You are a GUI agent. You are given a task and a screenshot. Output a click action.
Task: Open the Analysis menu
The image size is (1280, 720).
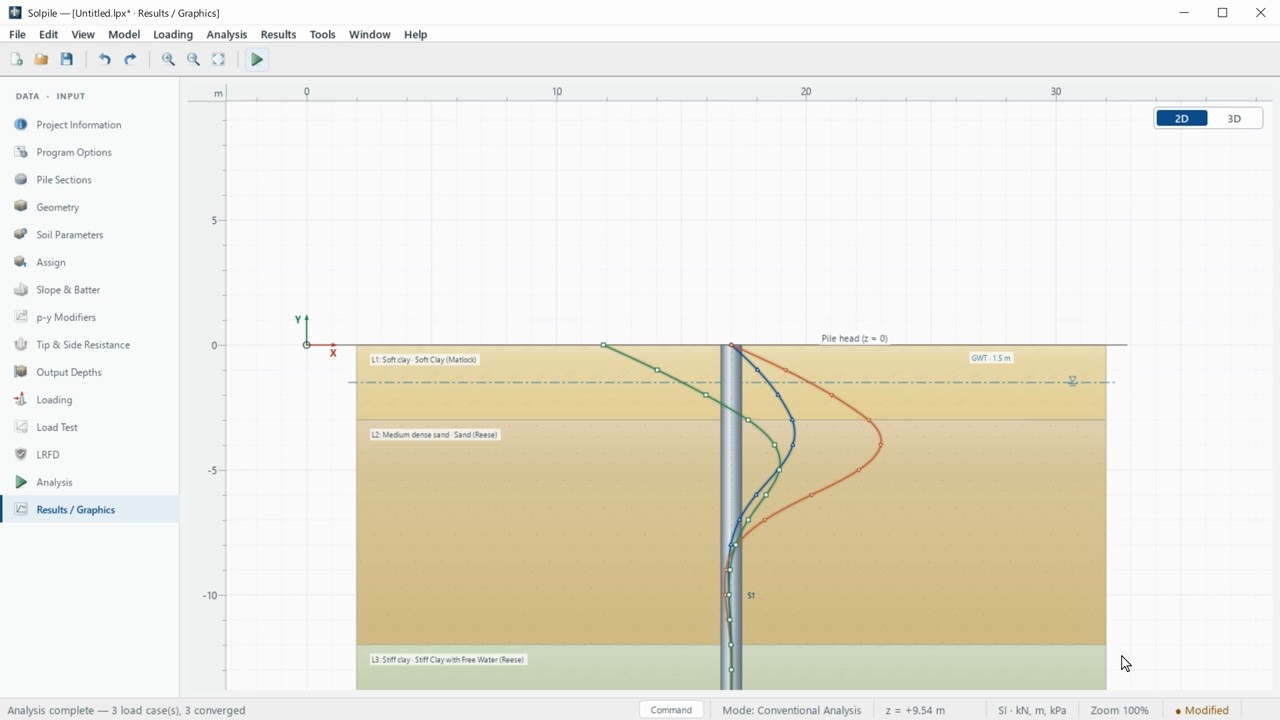tap(227, 34)
